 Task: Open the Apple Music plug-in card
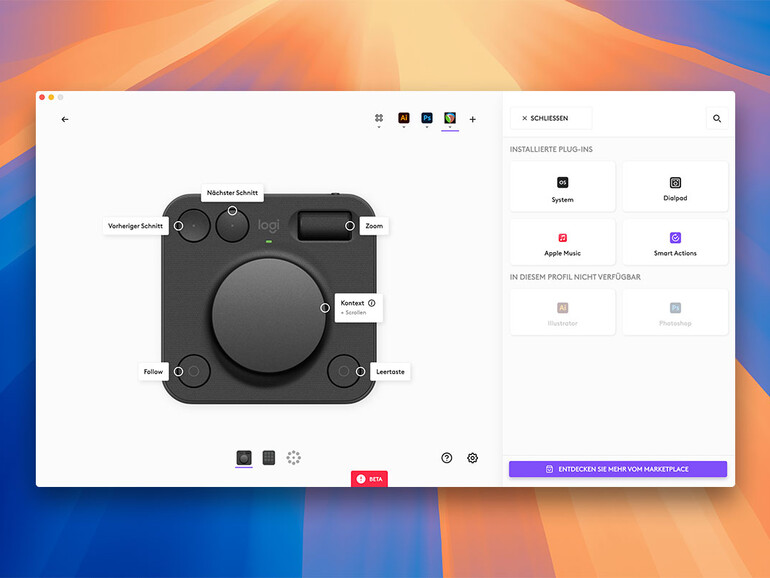point(562,242)
